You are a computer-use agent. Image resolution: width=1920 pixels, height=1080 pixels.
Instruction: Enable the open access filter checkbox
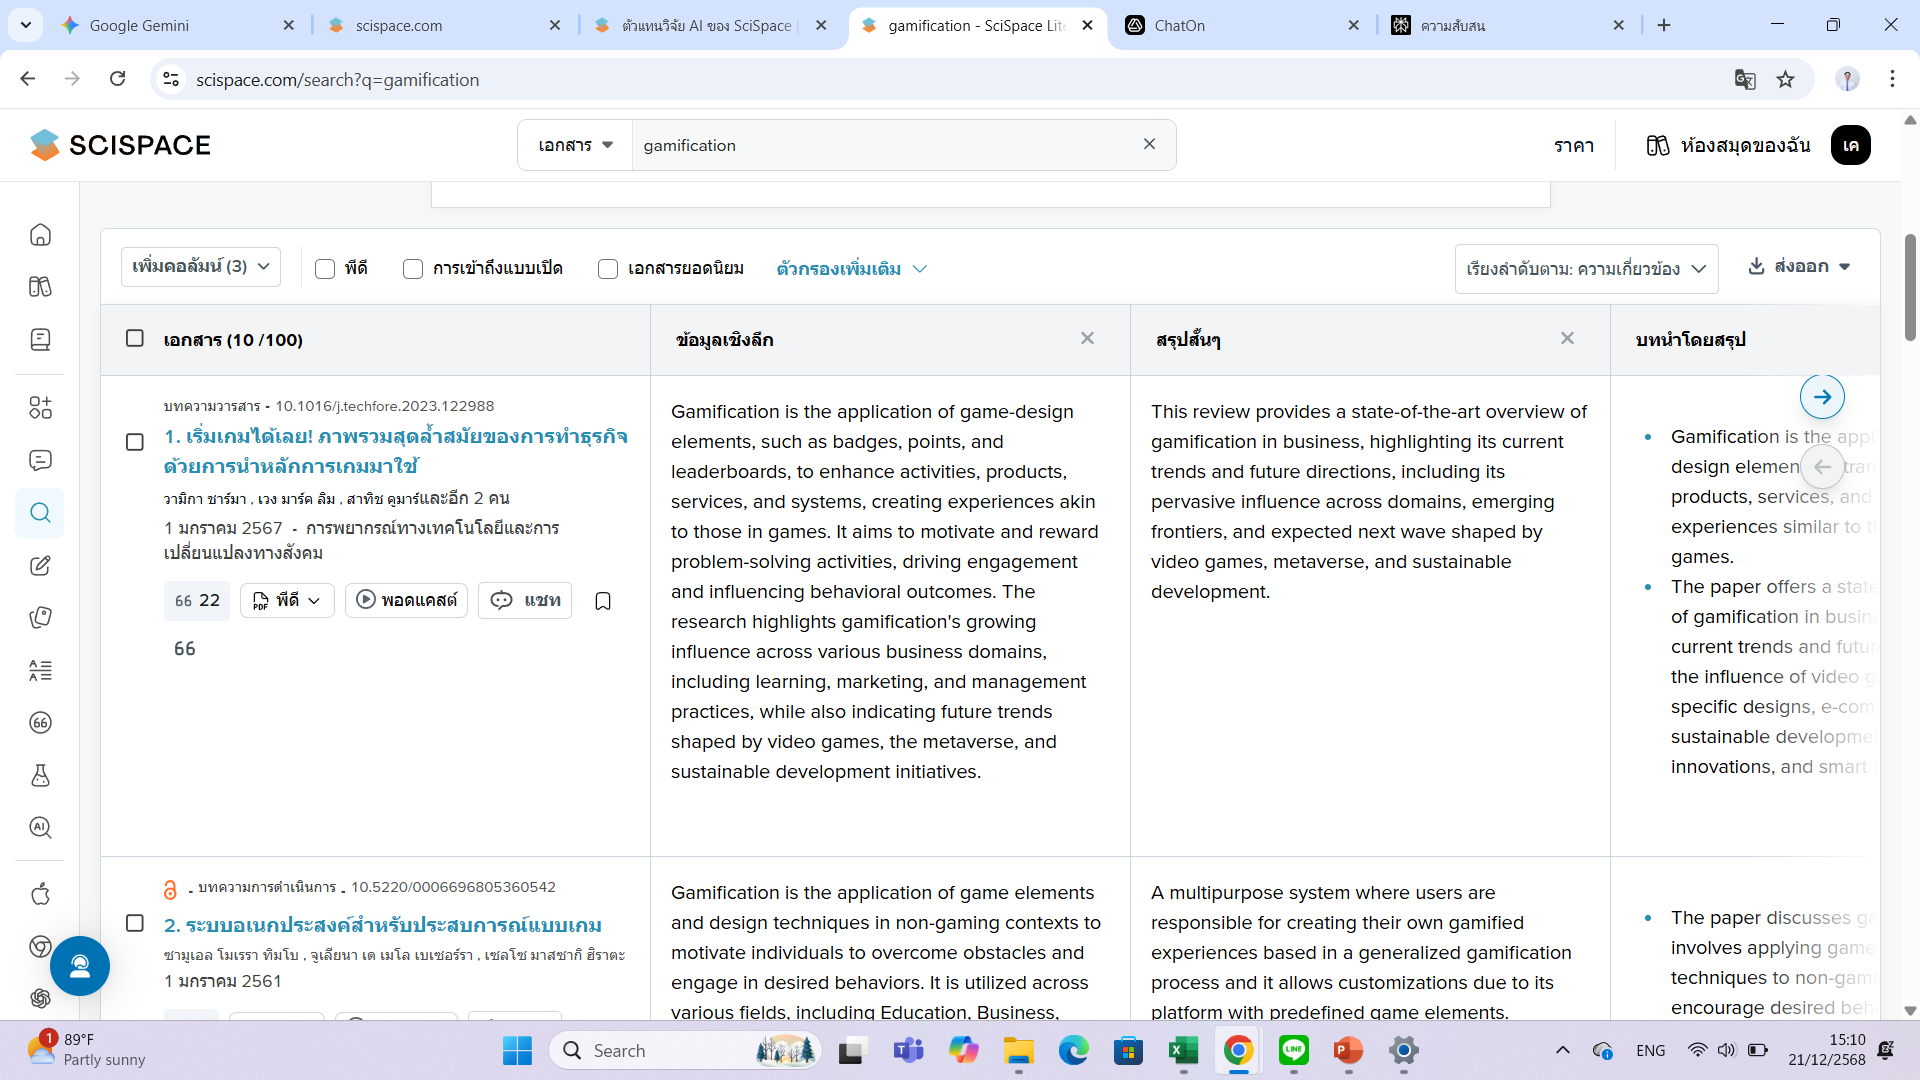[x=413, y=269]
